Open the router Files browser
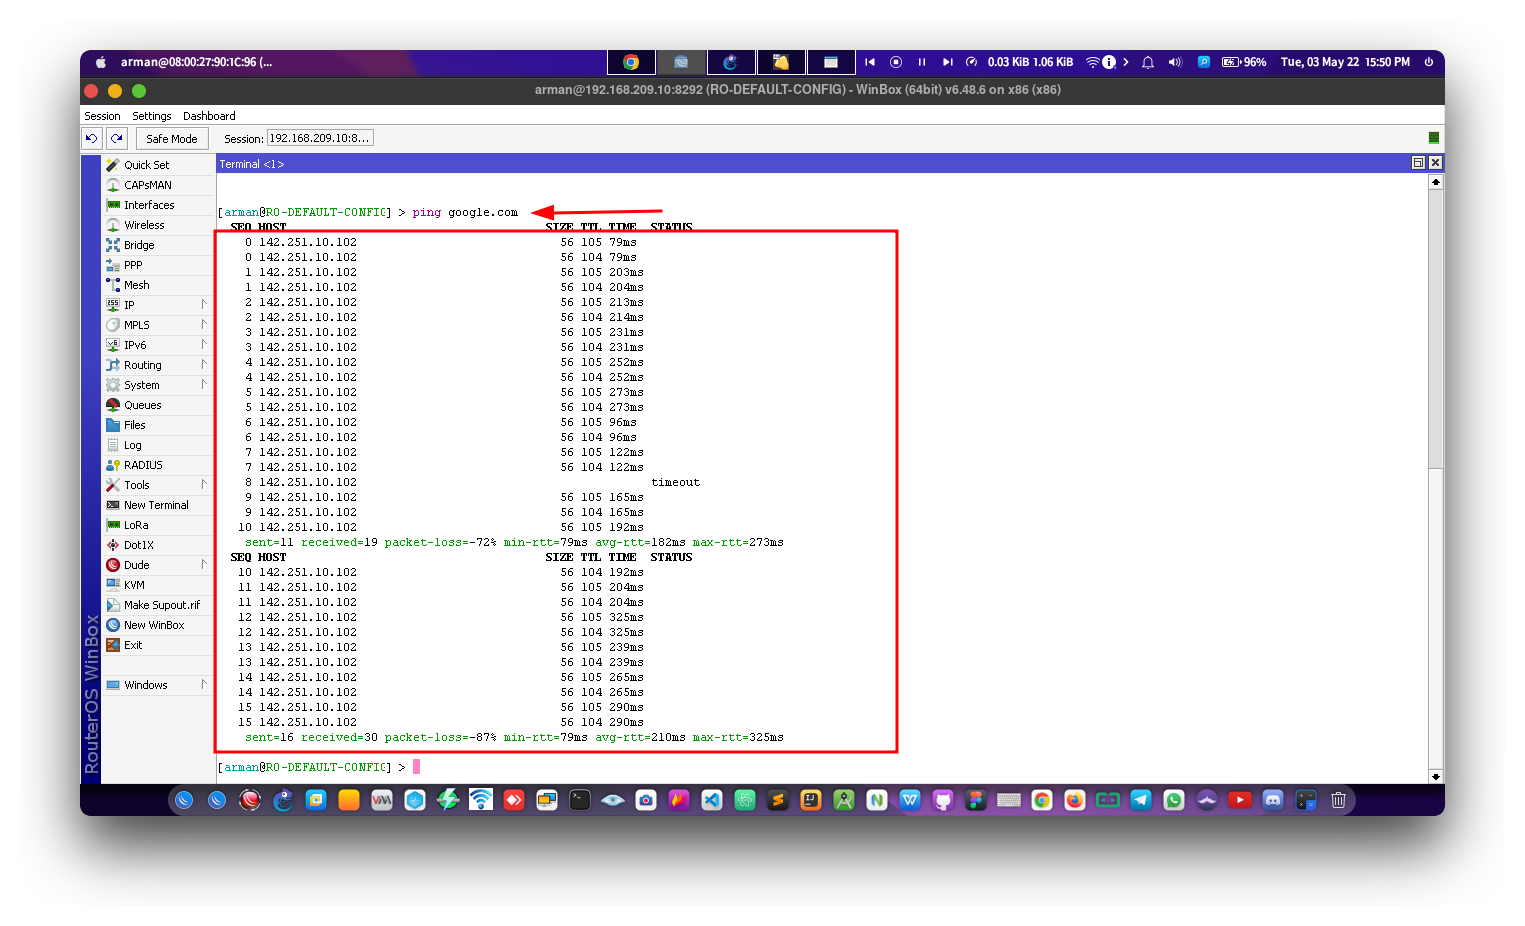This screenshot has width=1525, height=926. (x=132, y=424)
